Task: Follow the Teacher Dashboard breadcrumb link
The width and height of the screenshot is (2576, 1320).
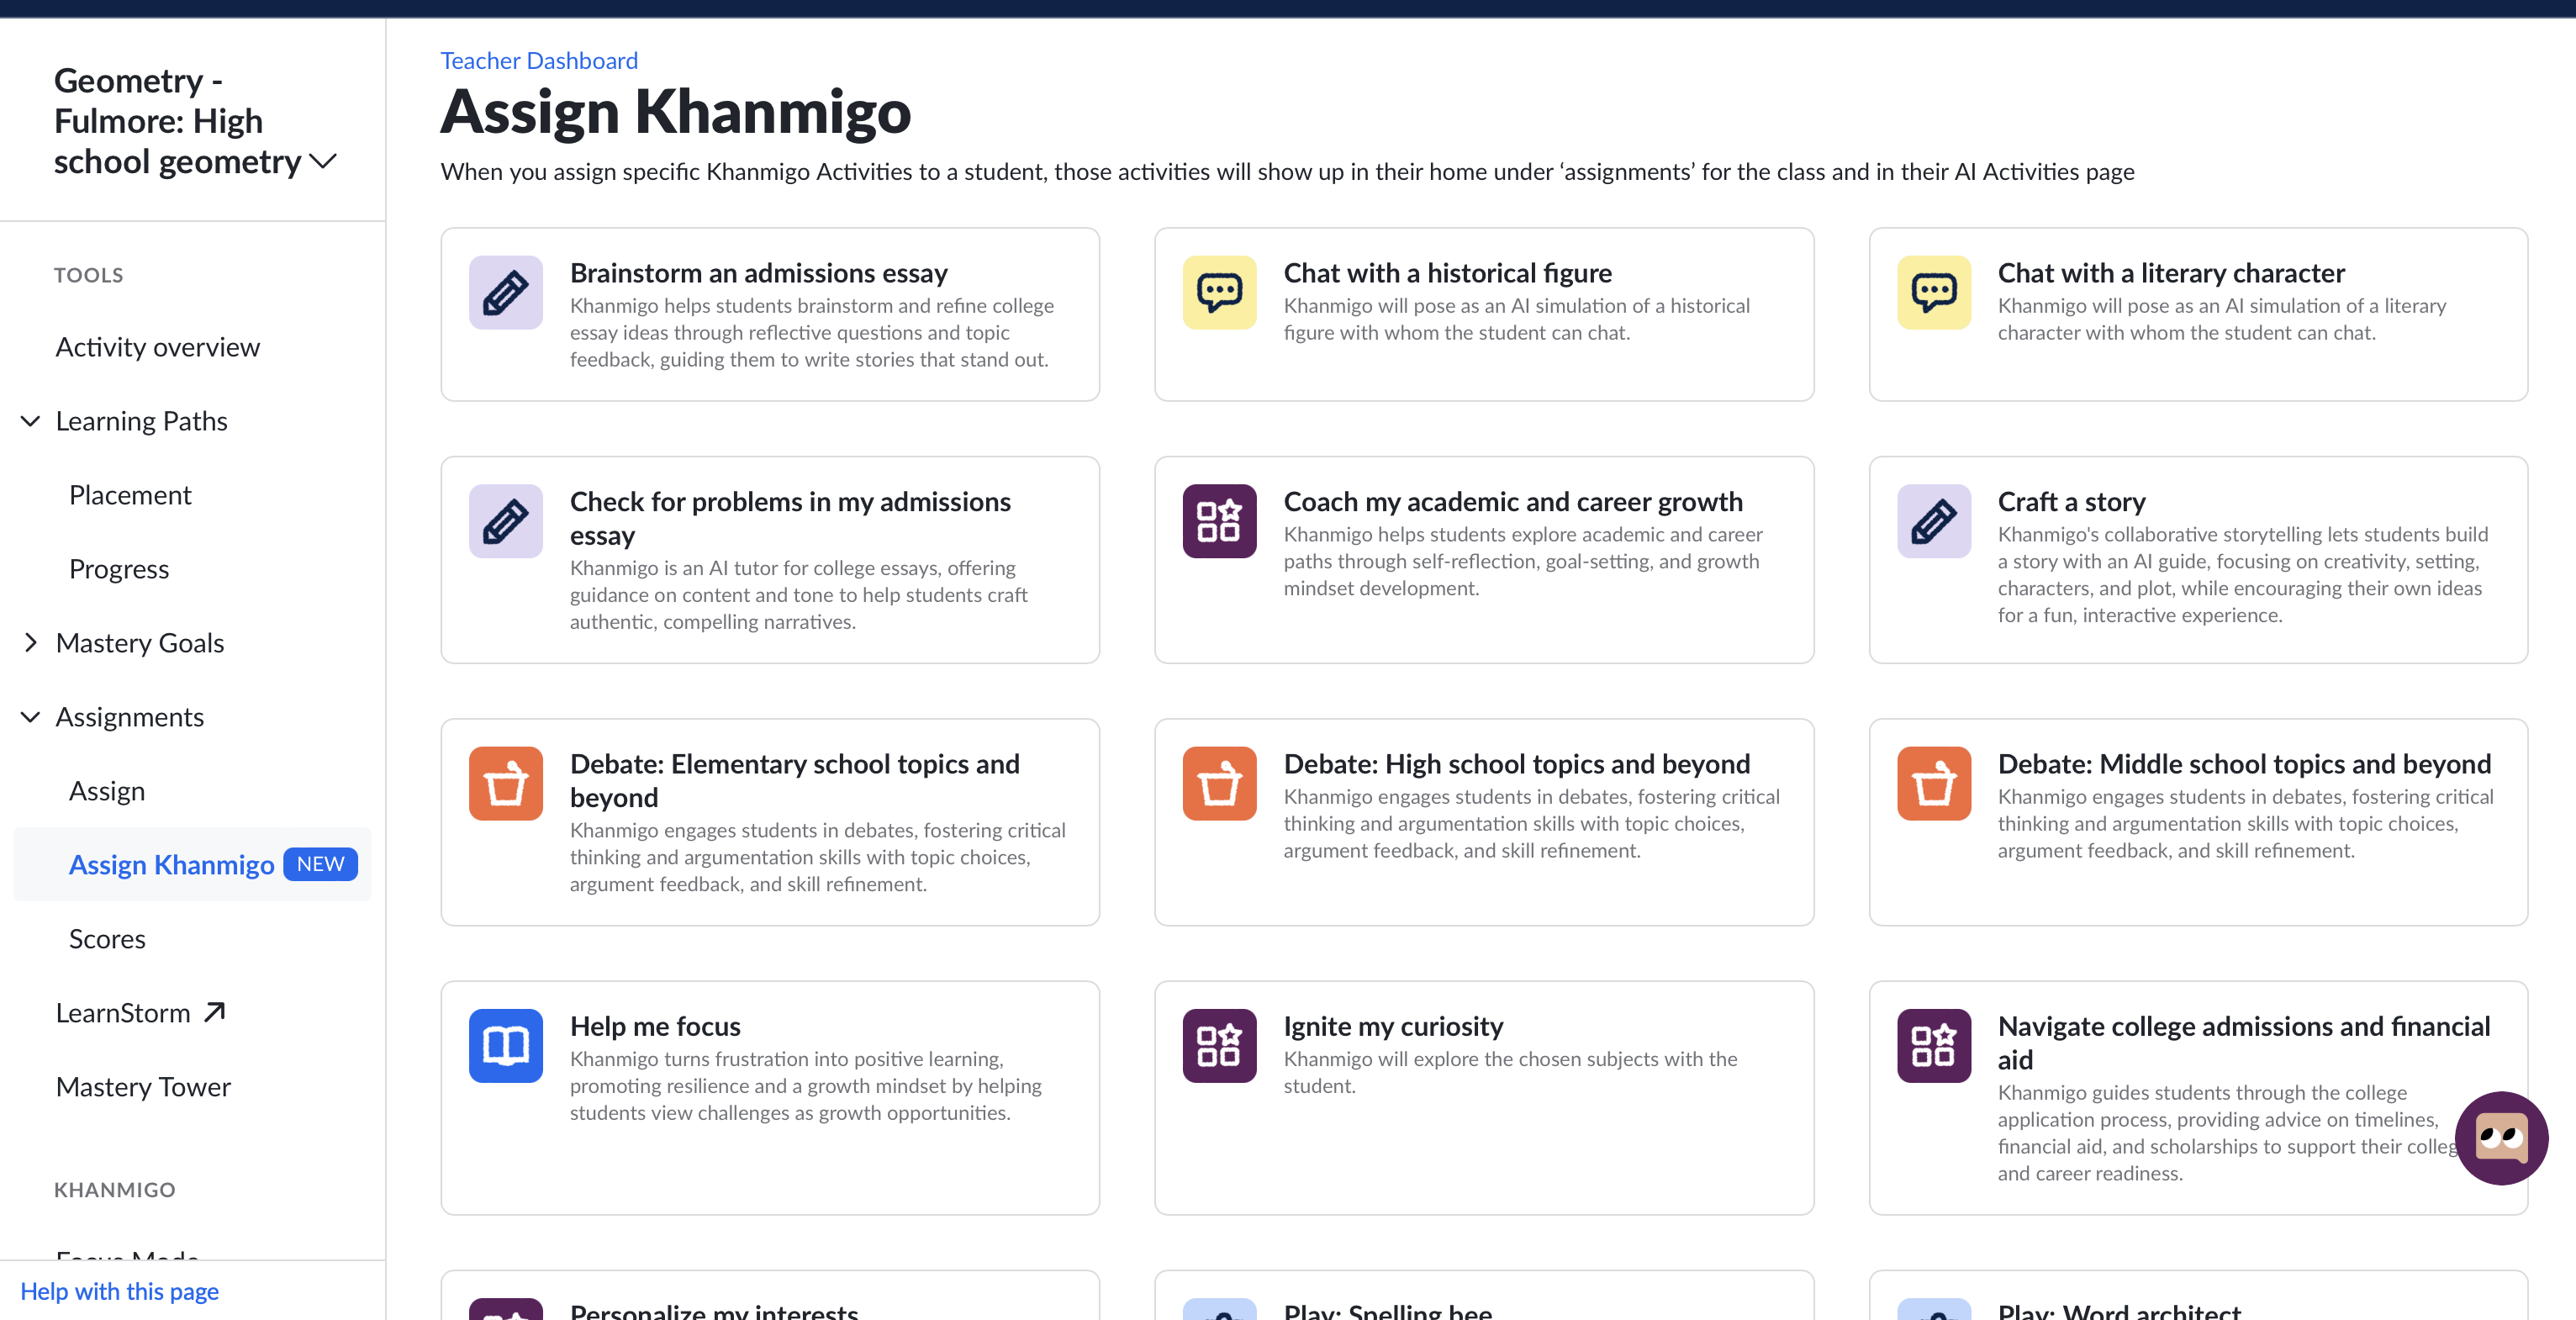Action: 539,60
